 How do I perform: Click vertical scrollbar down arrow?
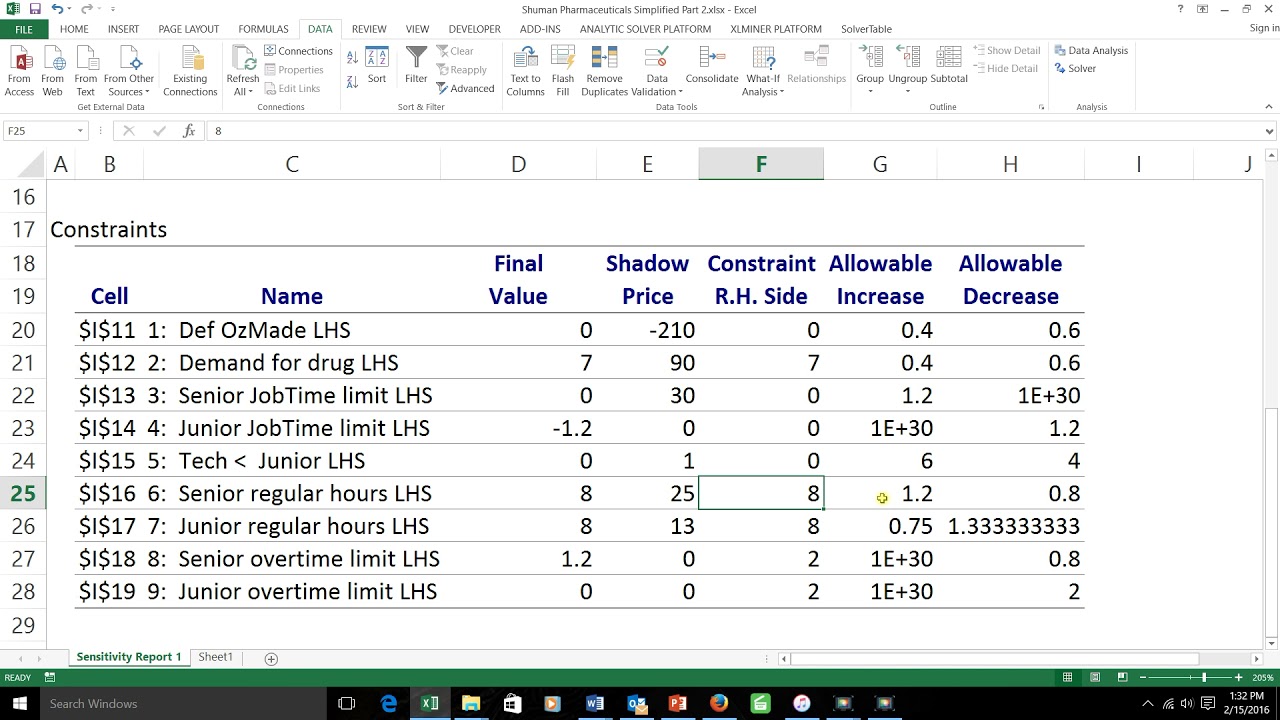click(x=1271, y=642)
